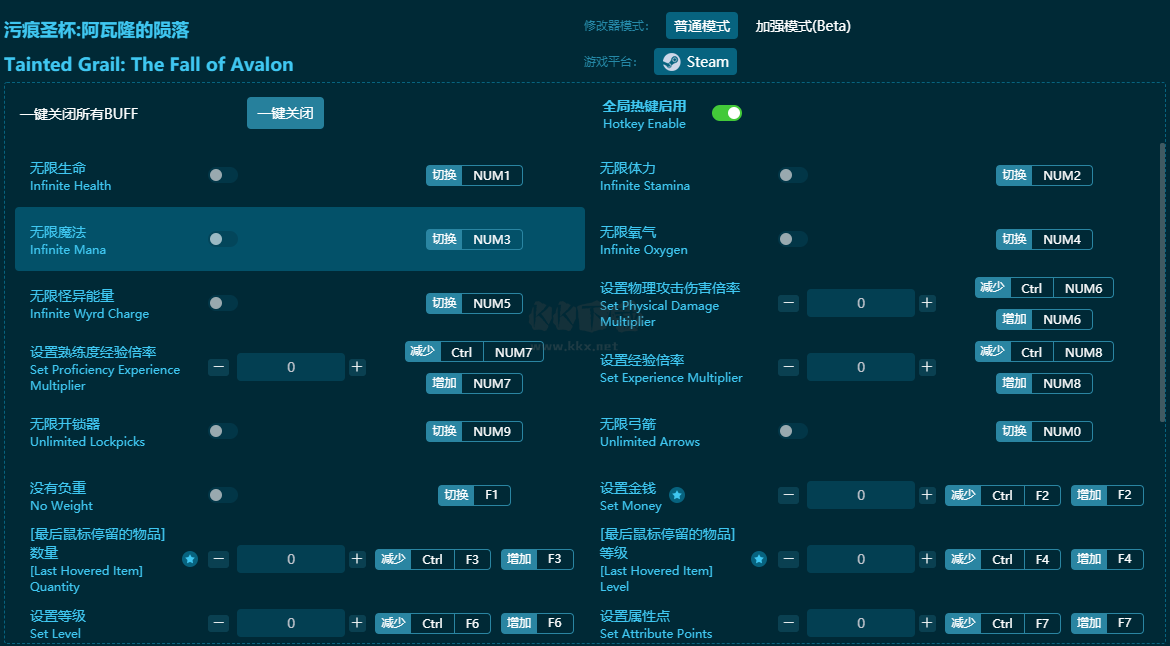Viewport: 1170px width, 646px height.
Task: Click Set Money value field
Action: [861, 495]
